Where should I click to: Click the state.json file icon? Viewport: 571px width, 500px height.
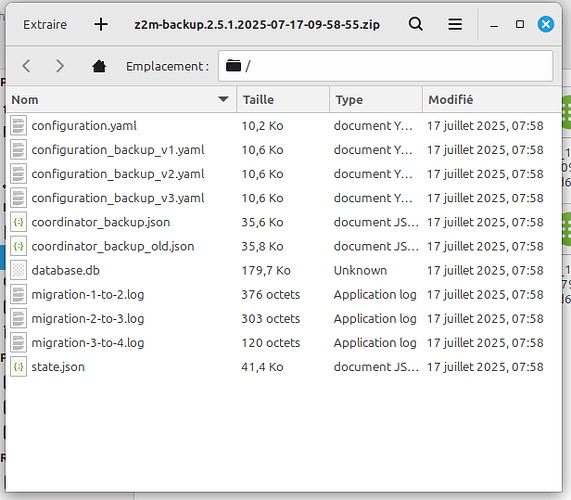18,367
